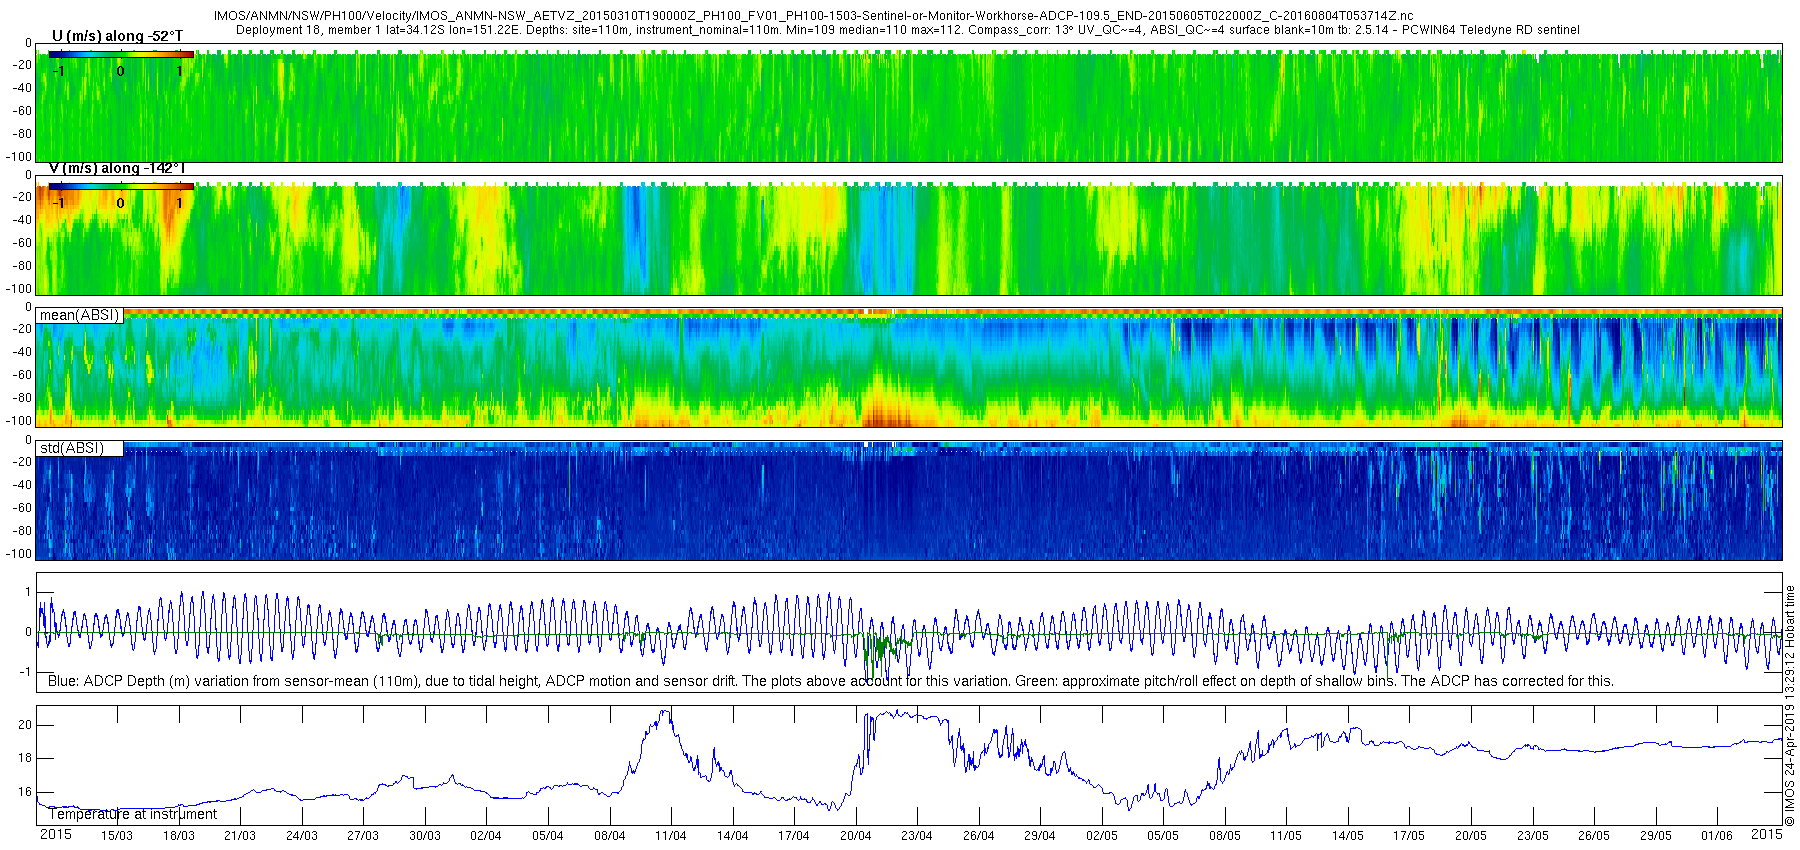Image resolution: width=1800 pixels, height=850 pixels.
Task: Click the '23/04' date tick label
Action: [x=917, y=836]
